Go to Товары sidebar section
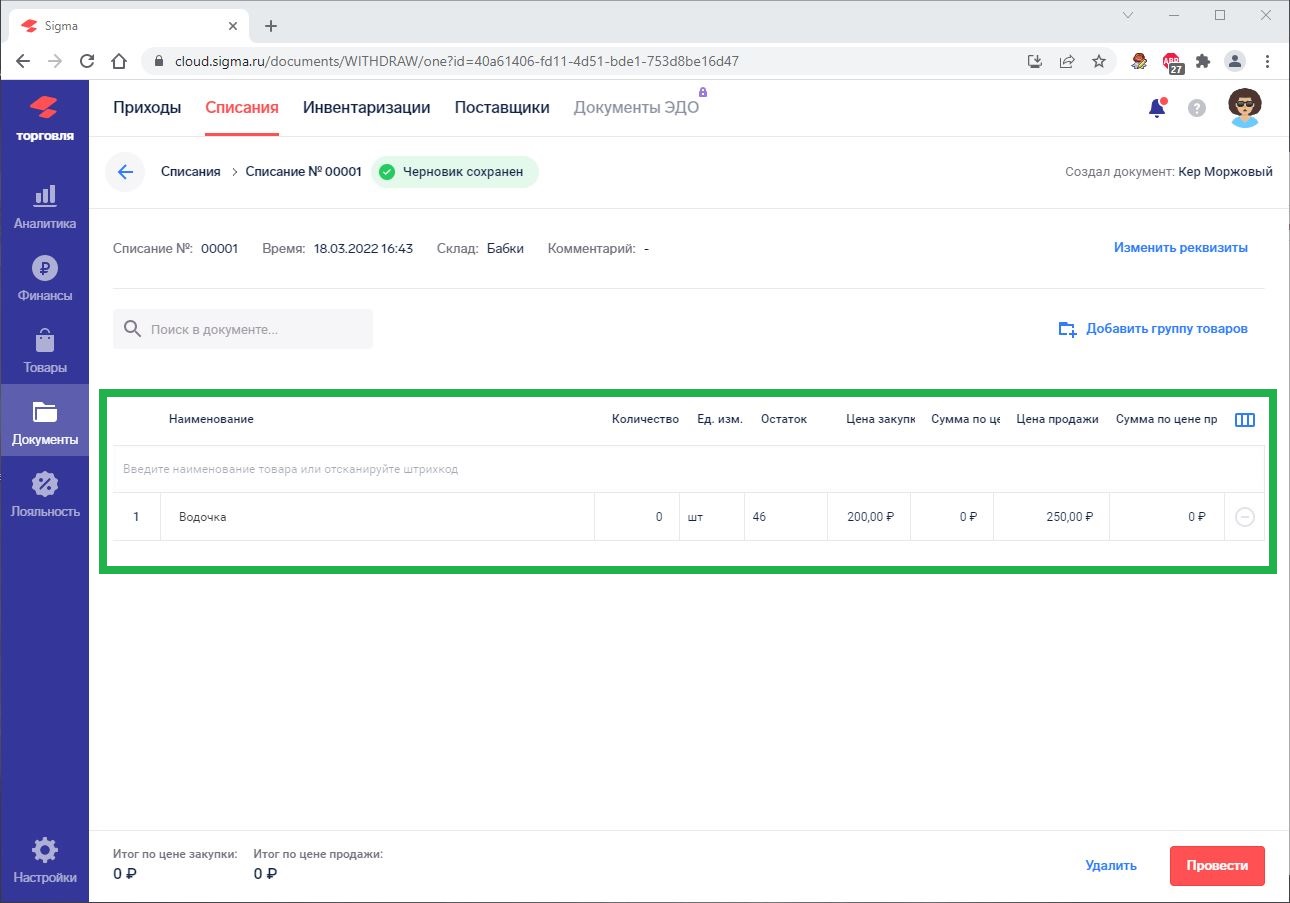Screen dimensions: 1290x903 44,351
